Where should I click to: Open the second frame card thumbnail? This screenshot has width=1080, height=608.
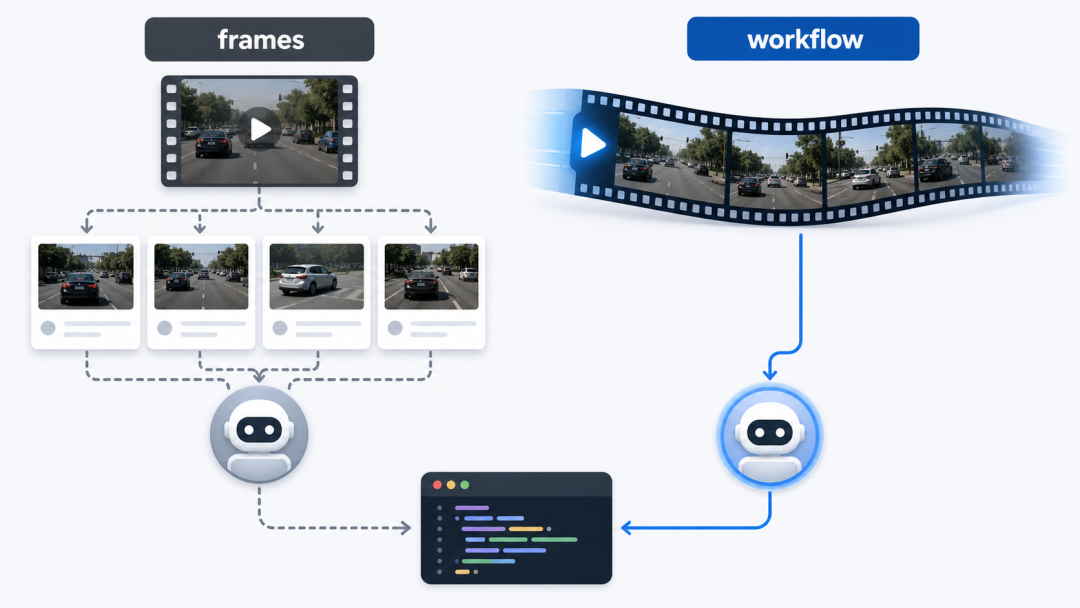point(201,276)
